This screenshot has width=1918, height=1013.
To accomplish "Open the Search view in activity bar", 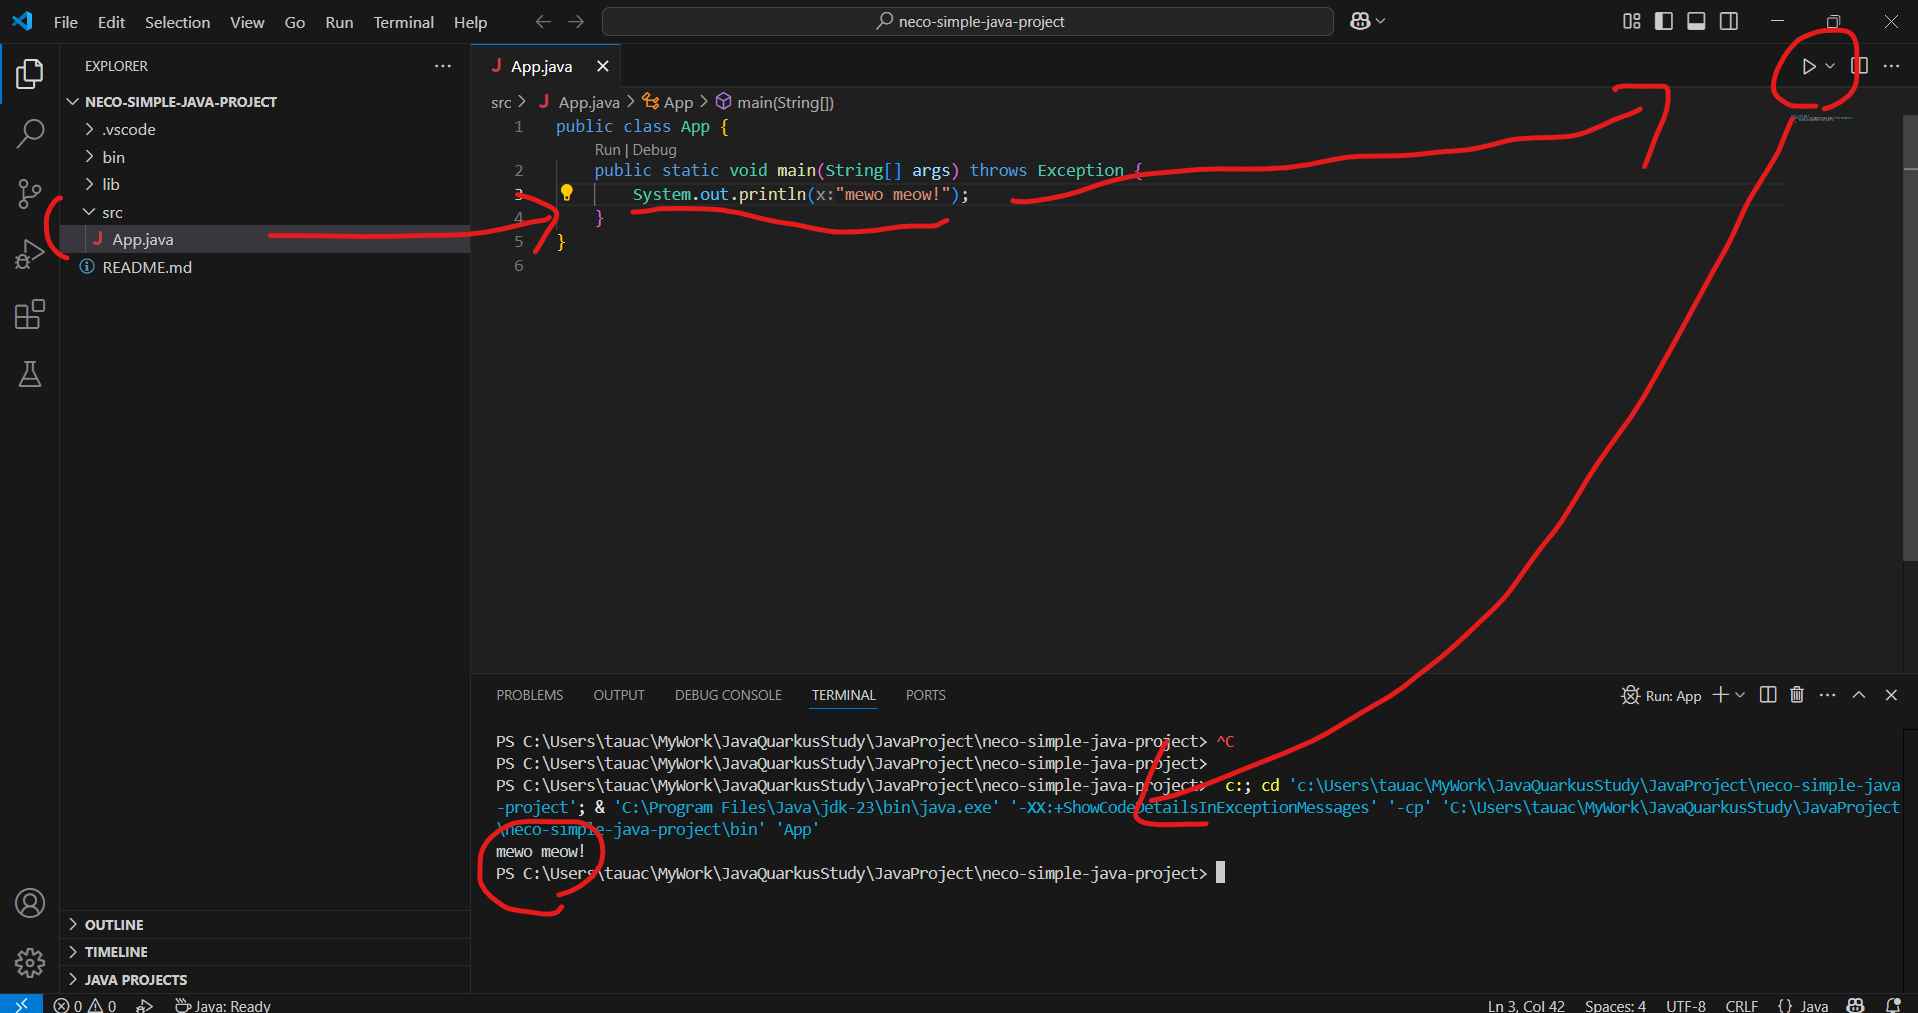I will coord(30,133).
